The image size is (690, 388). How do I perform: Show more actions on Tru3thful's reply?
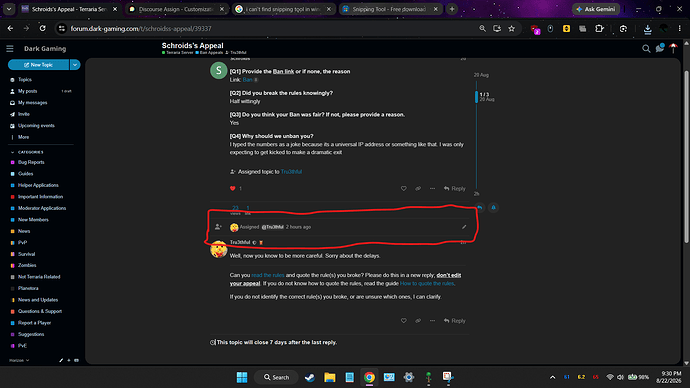coord(433,321)
